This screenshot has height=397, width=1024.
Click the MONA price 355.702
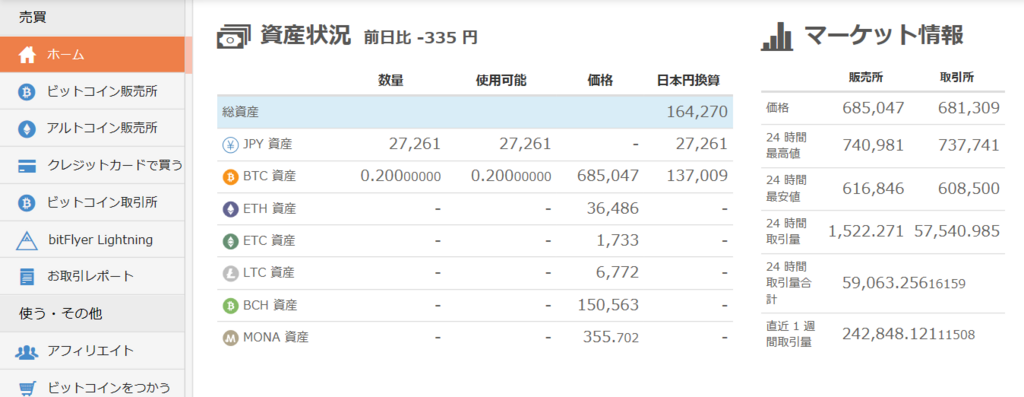coord(611,337)
